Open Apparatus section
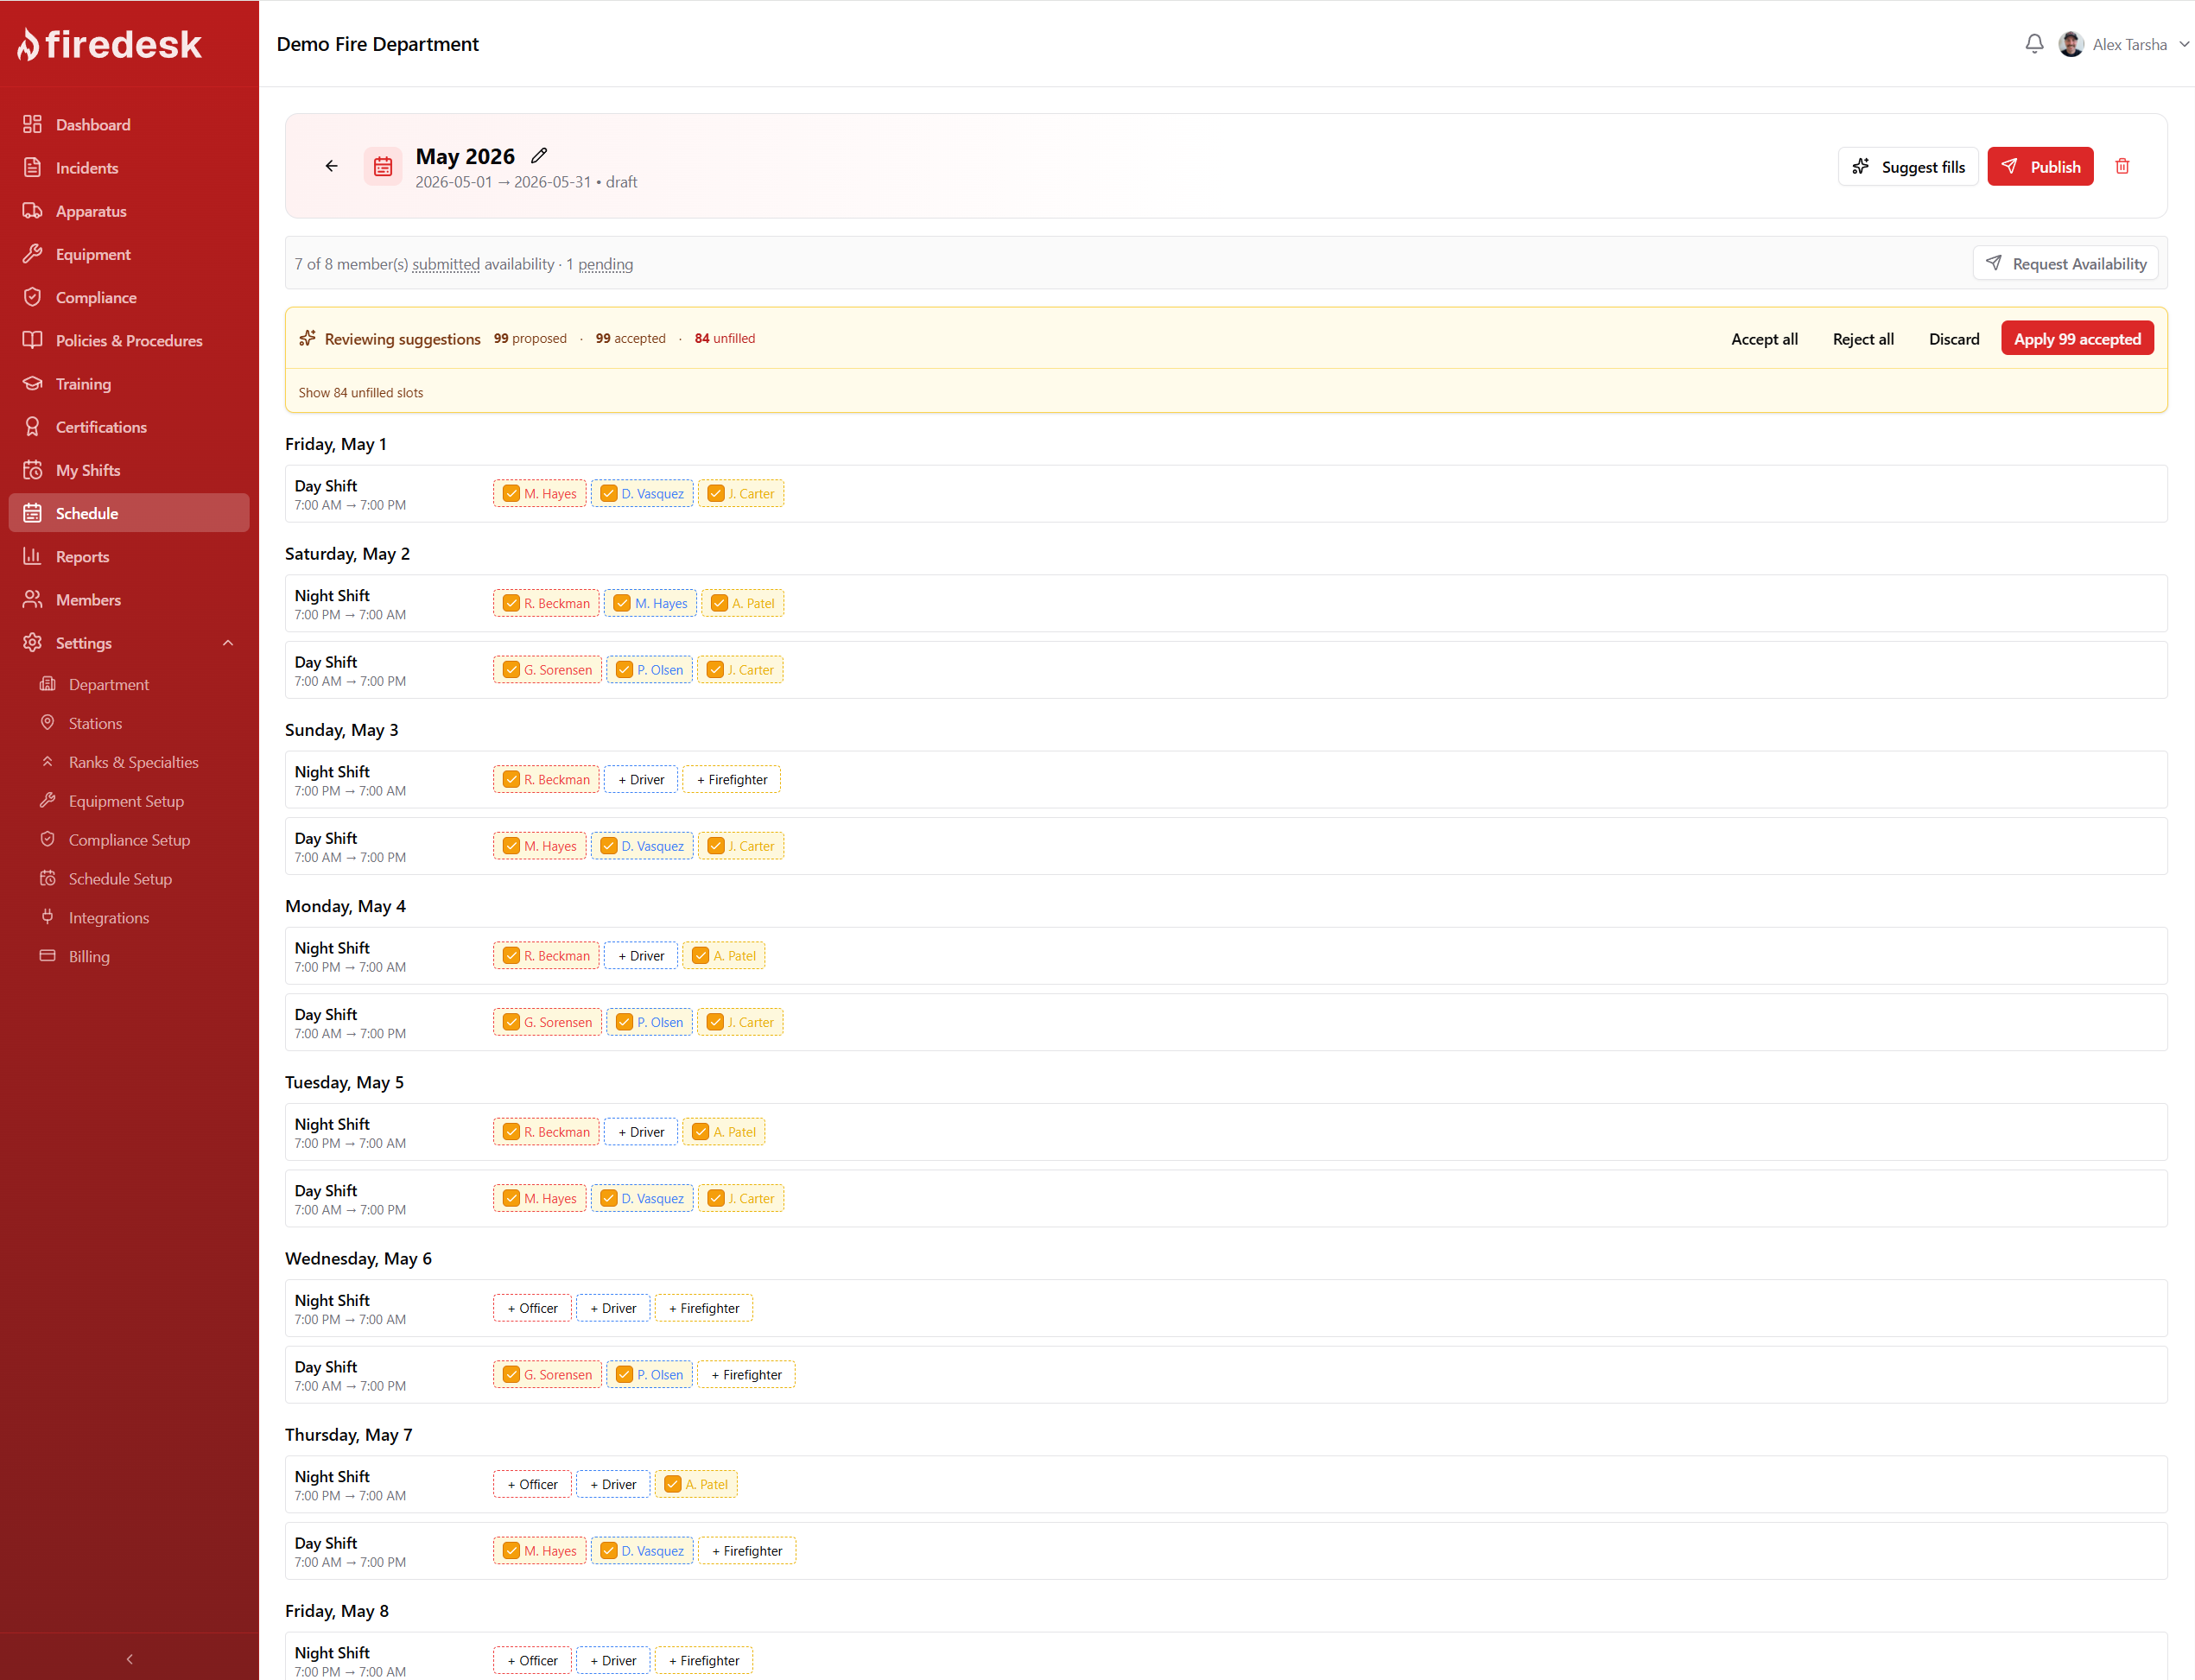 coord(129,211)
